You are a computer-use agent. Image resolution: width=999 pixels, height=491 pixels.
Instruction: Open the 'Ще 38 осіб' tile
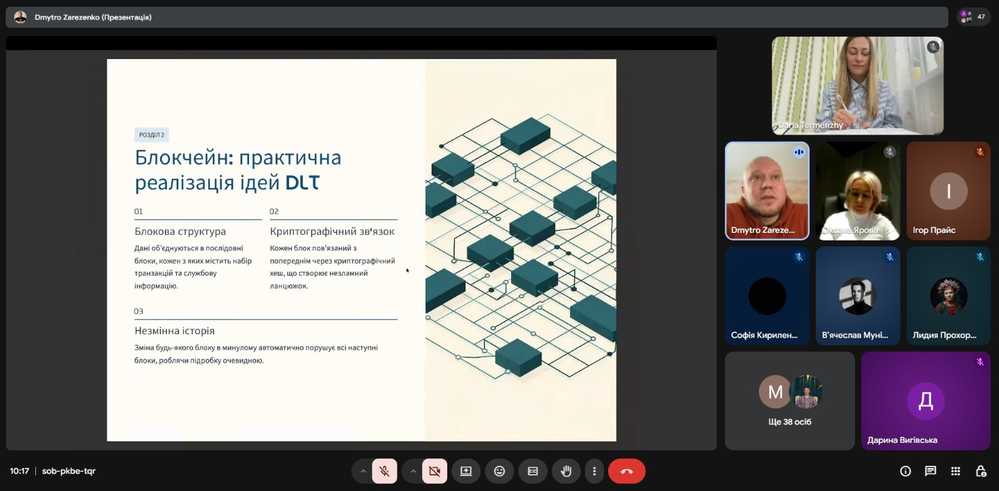click(789, 400)
